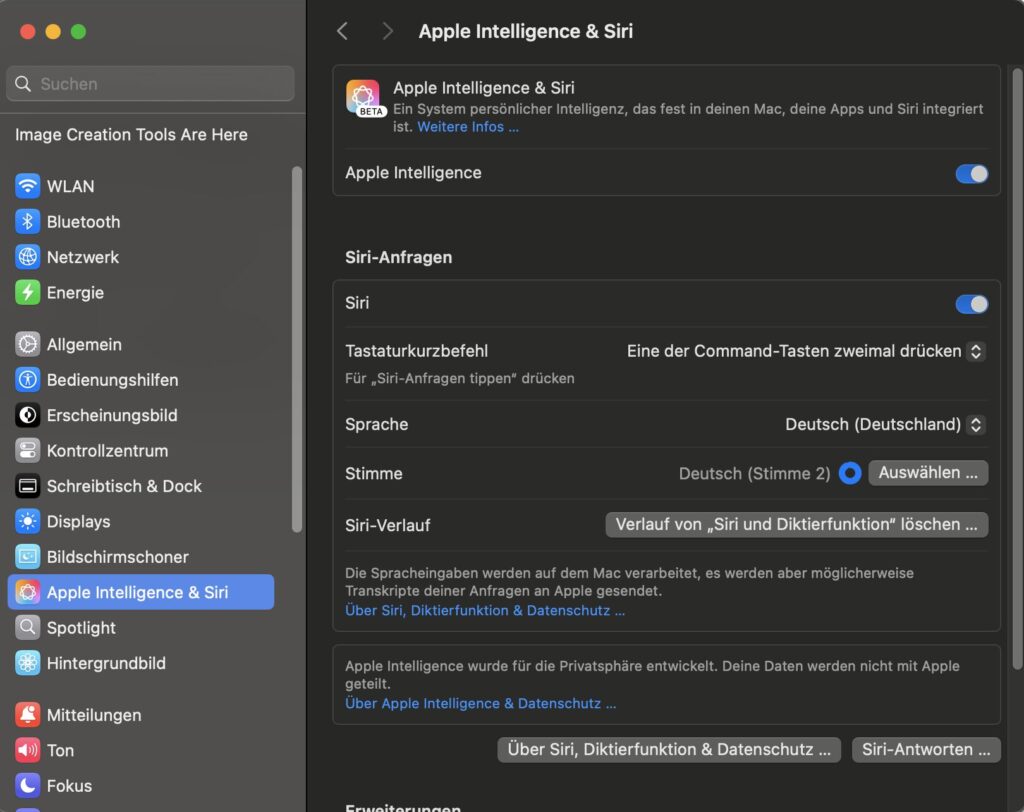Viewport: 1024px width, 812px height.
Task: Select the Fokus moon icon
Action: click(x=27, y=785)
